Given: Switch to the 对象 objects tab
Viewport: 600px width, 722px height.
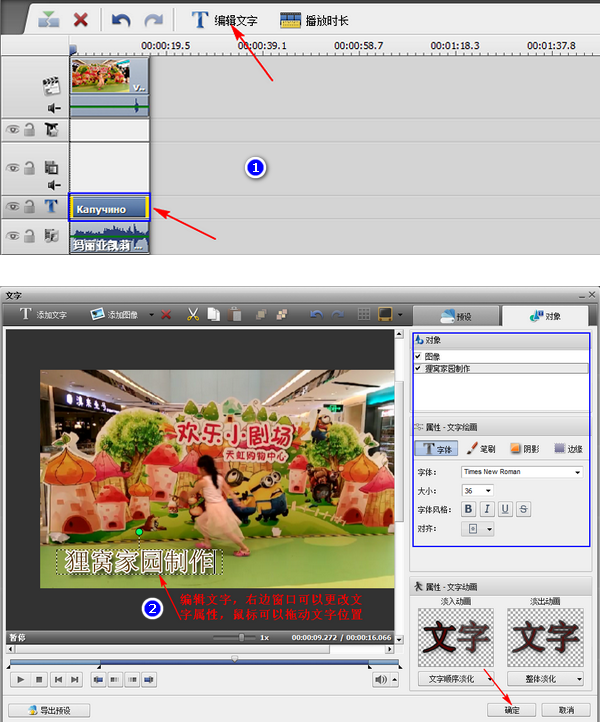Looking at the screenshot, I should click(545, 316).
